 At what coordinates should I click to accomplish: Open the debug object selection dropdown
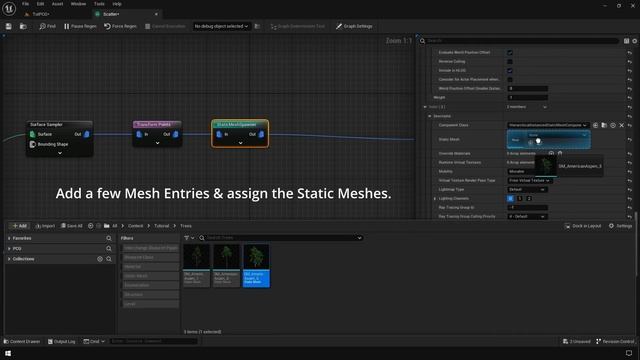click(x=221, y=26)
